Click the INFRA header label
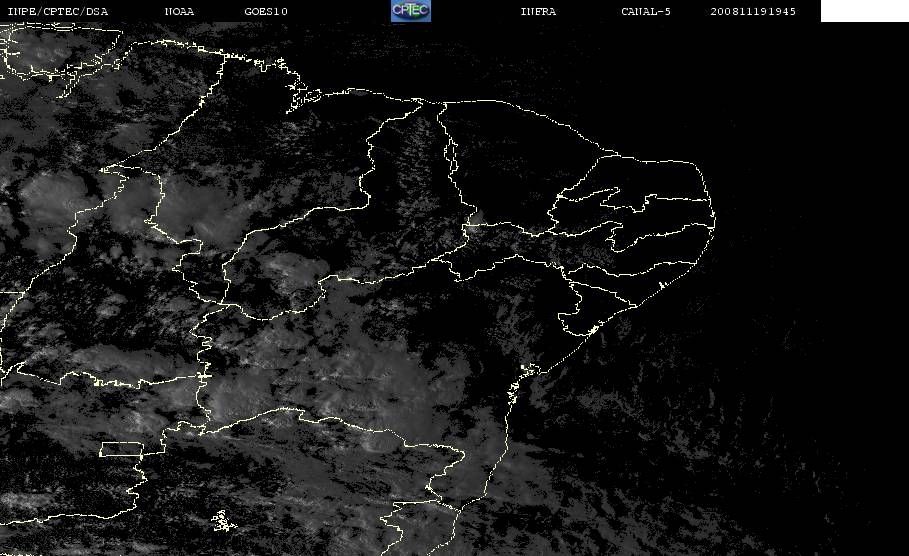The width and height of the screenshot is (909, 556). 539,11
